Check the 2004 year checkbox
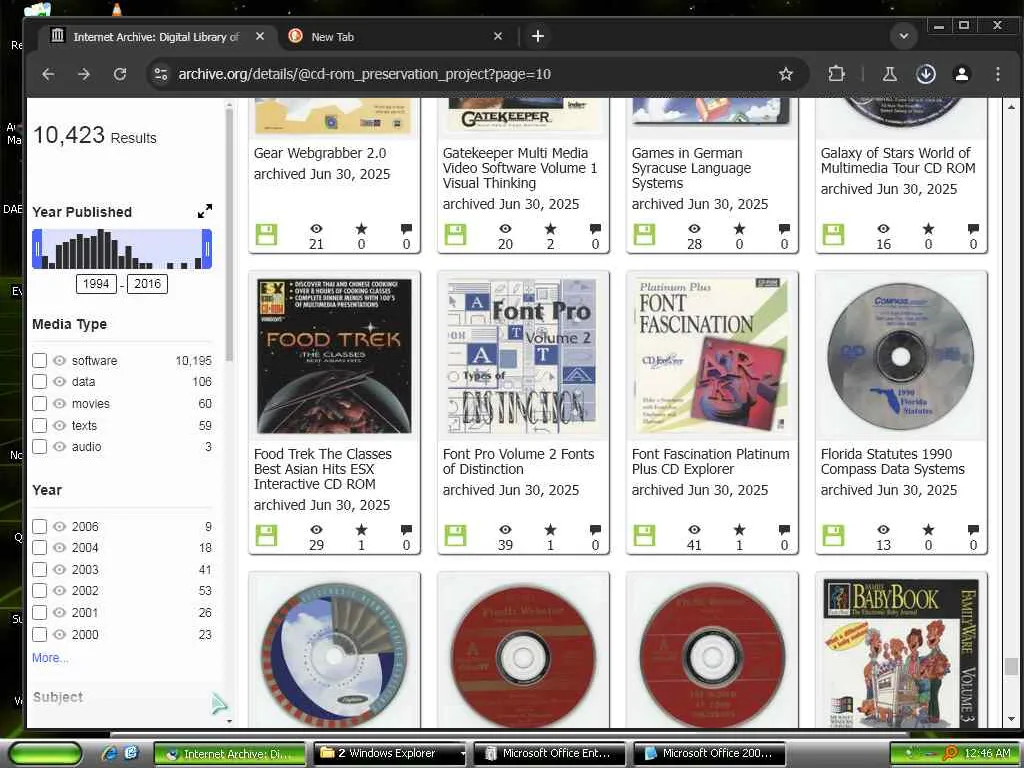Screen dimensions: 1024x768 click(39, 547)
